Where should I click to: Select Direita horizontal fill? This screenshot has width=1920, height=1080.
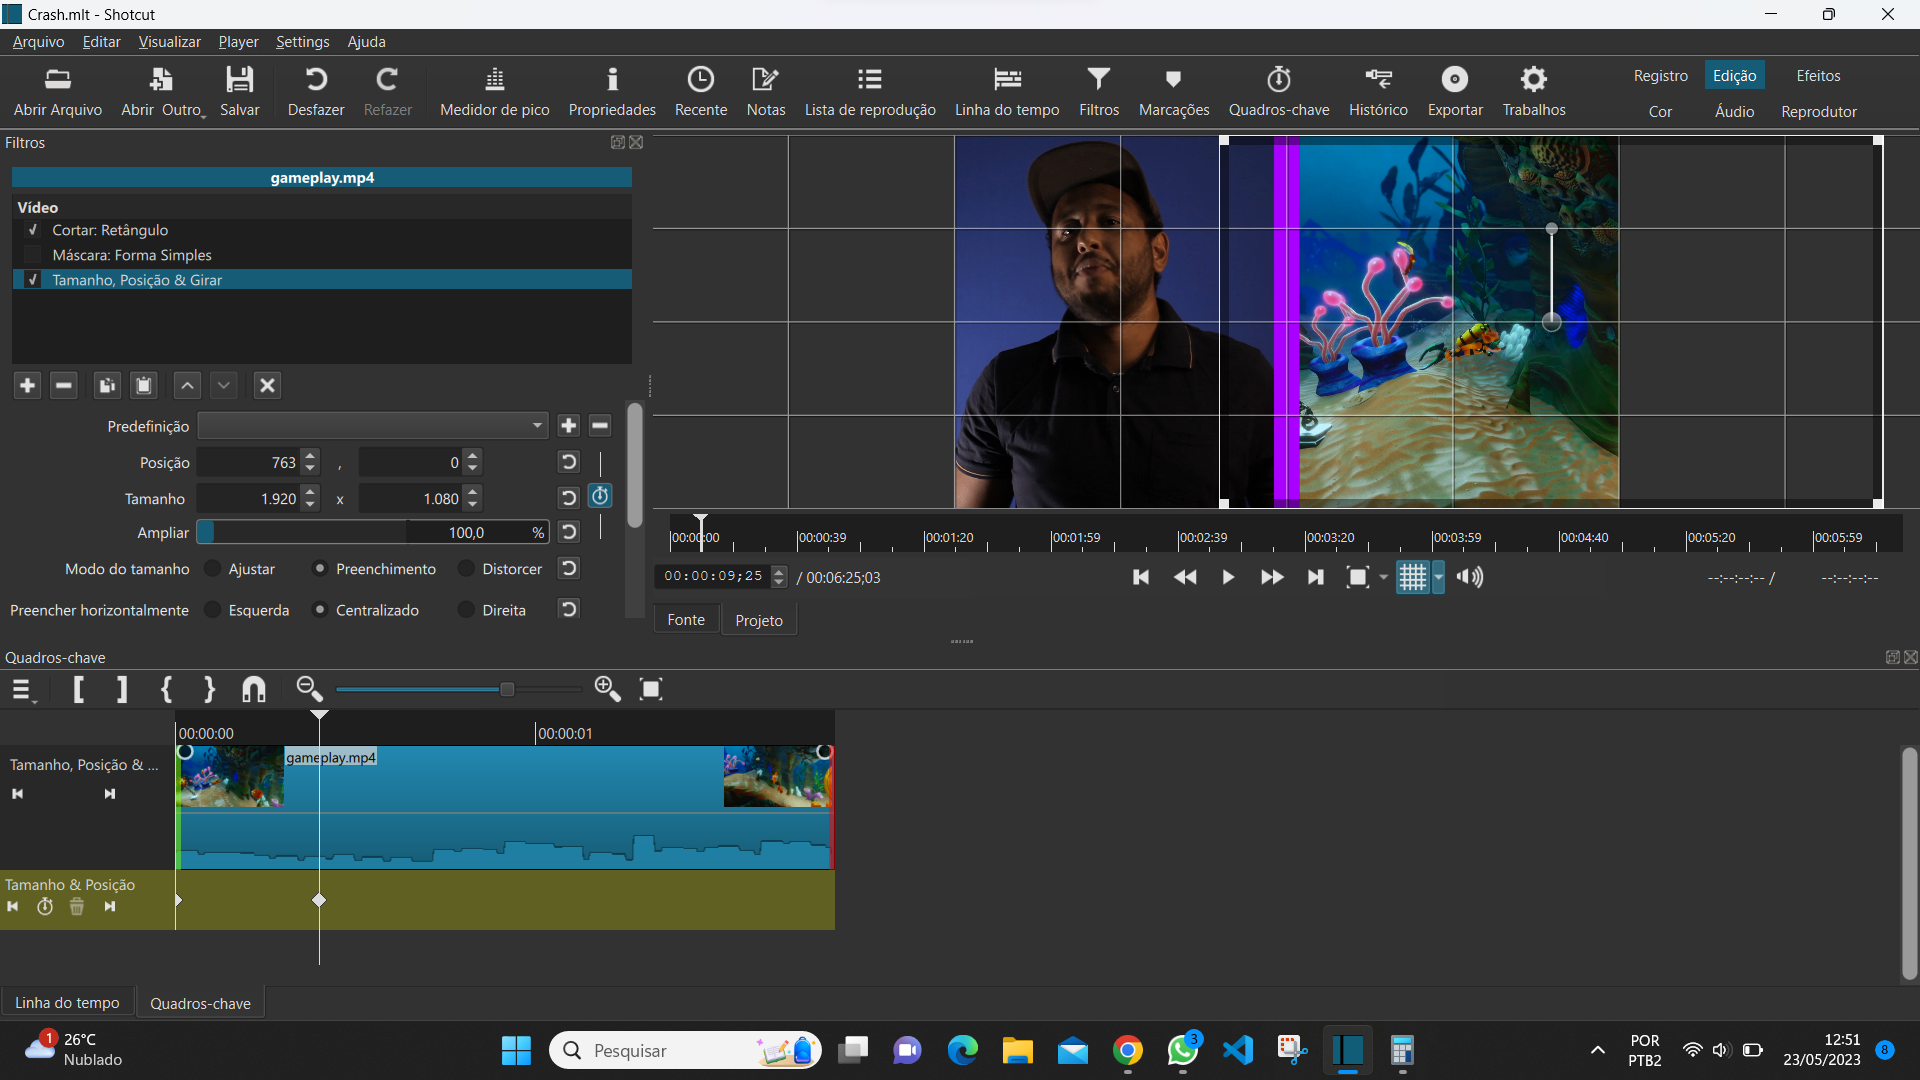(x=466, y=610)
